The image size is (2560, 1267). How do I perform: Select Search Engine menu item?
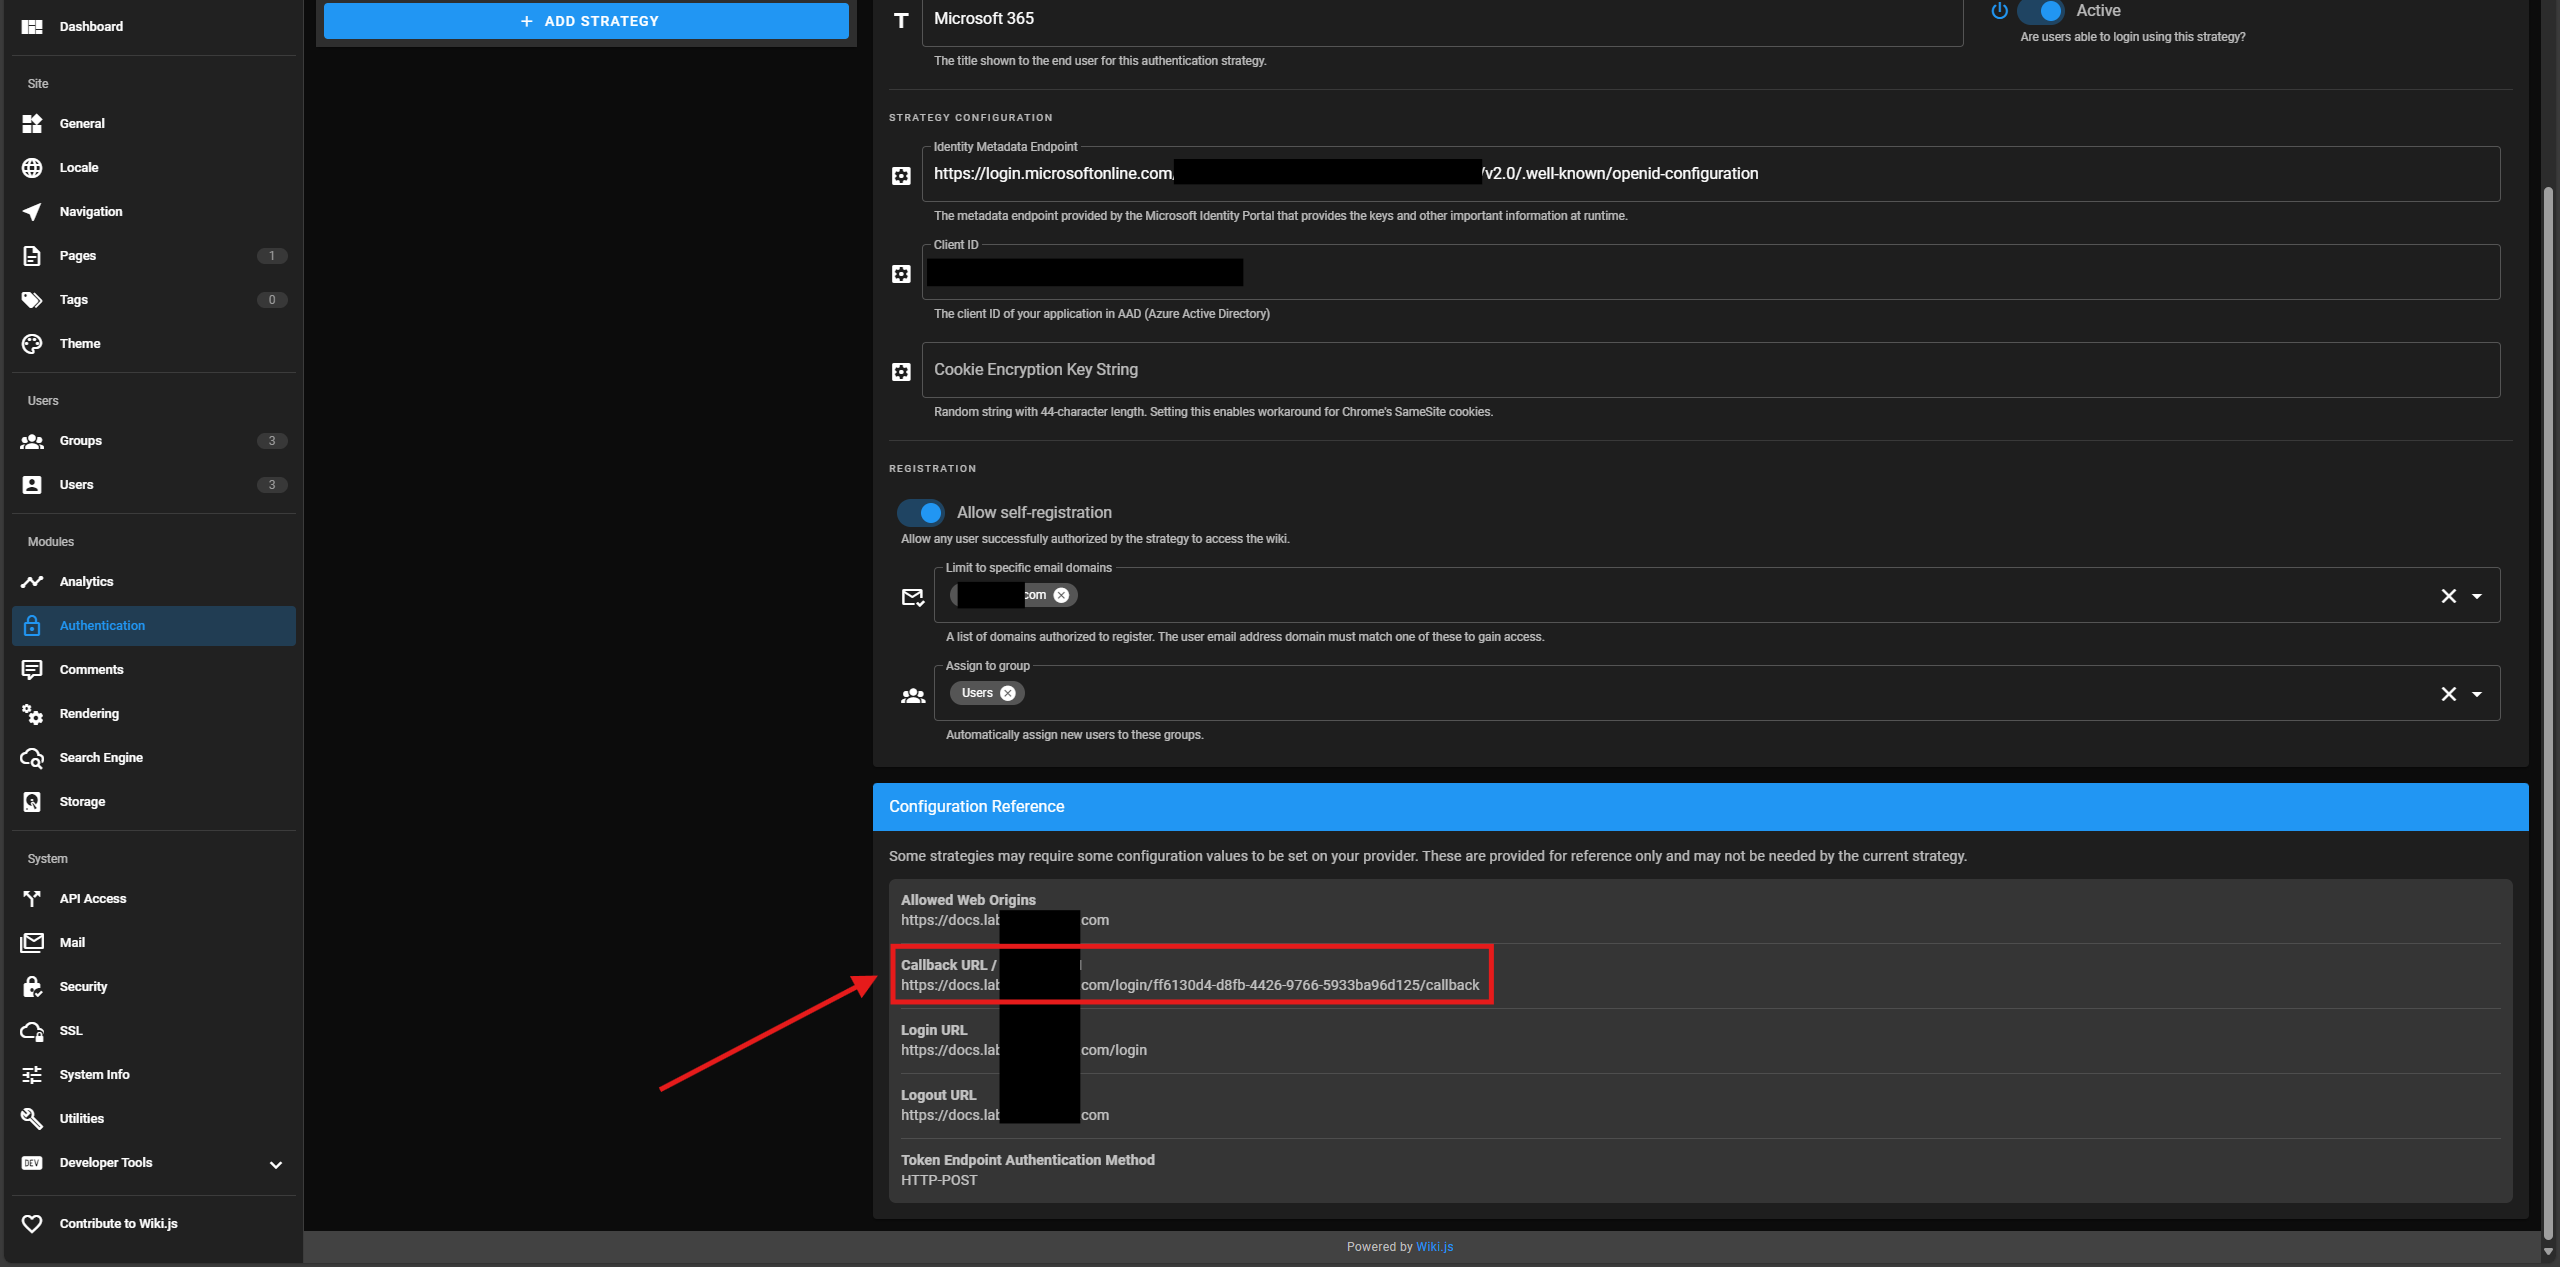(154, 758)
